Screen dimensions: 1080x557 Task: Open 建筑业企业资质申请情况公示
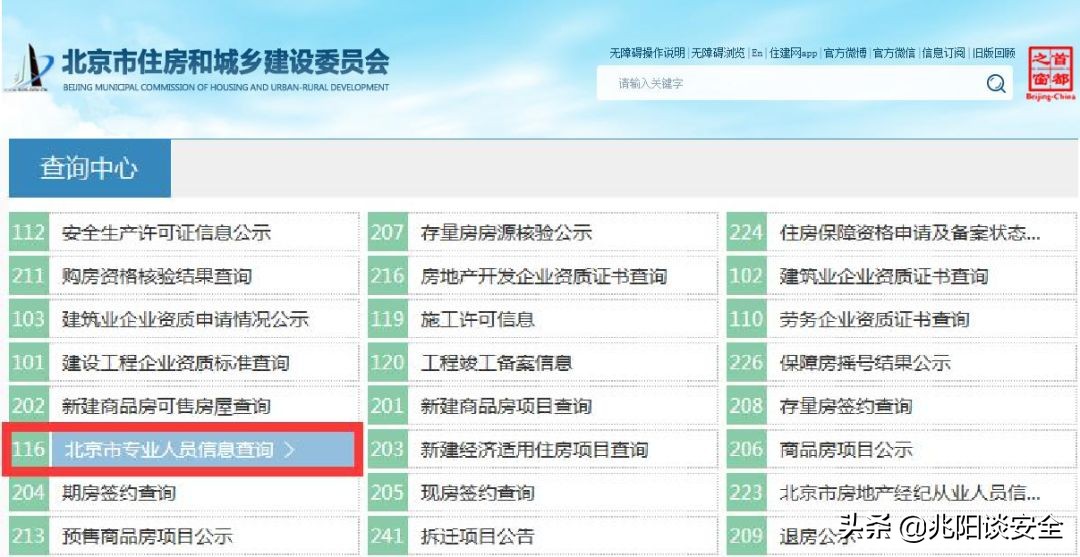click(x=185, y=319)
